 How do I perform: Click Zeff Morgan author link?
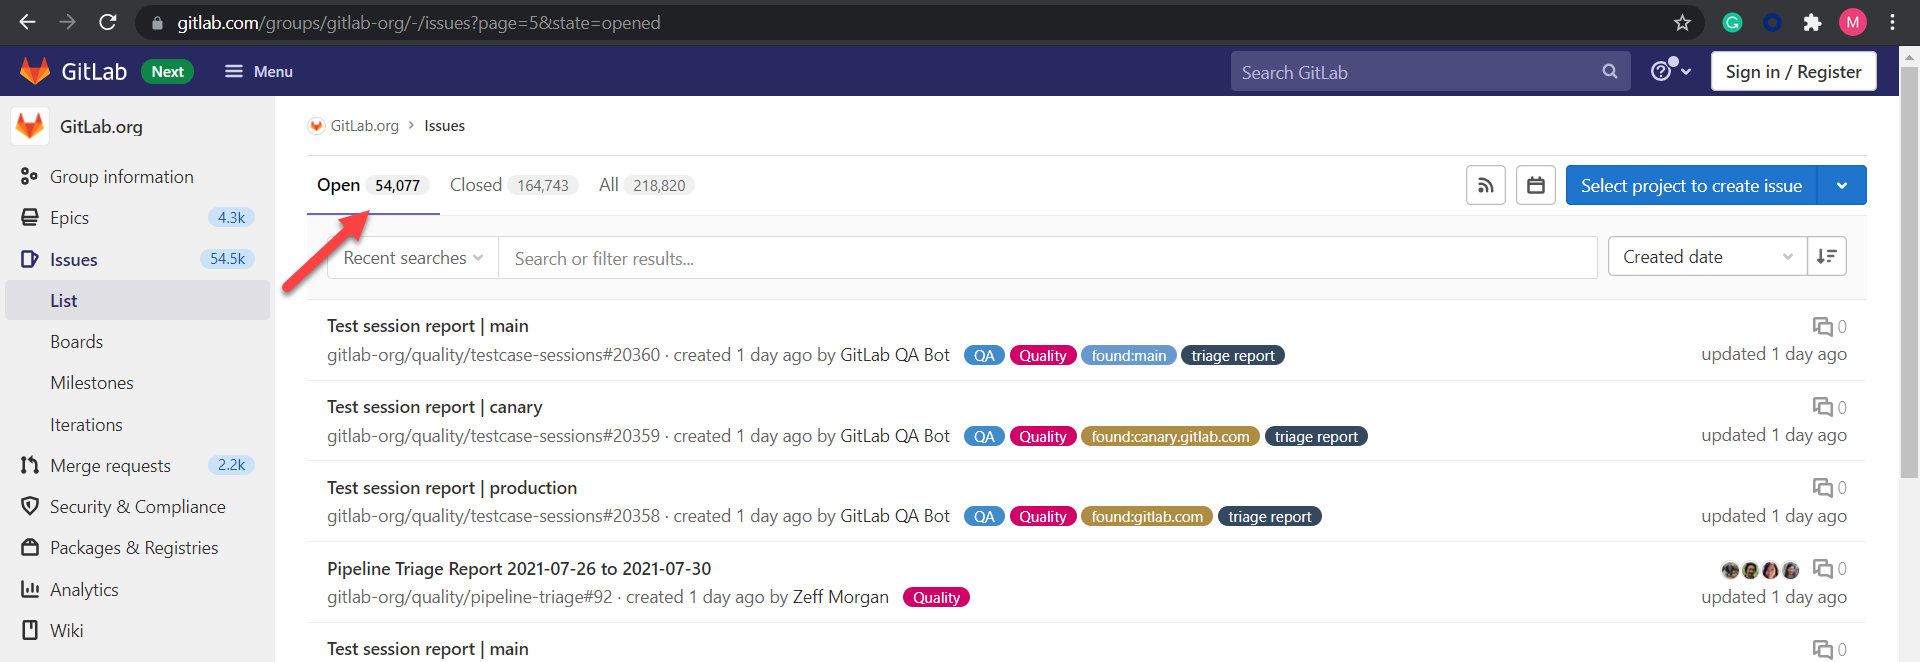(x=840, y=597)
